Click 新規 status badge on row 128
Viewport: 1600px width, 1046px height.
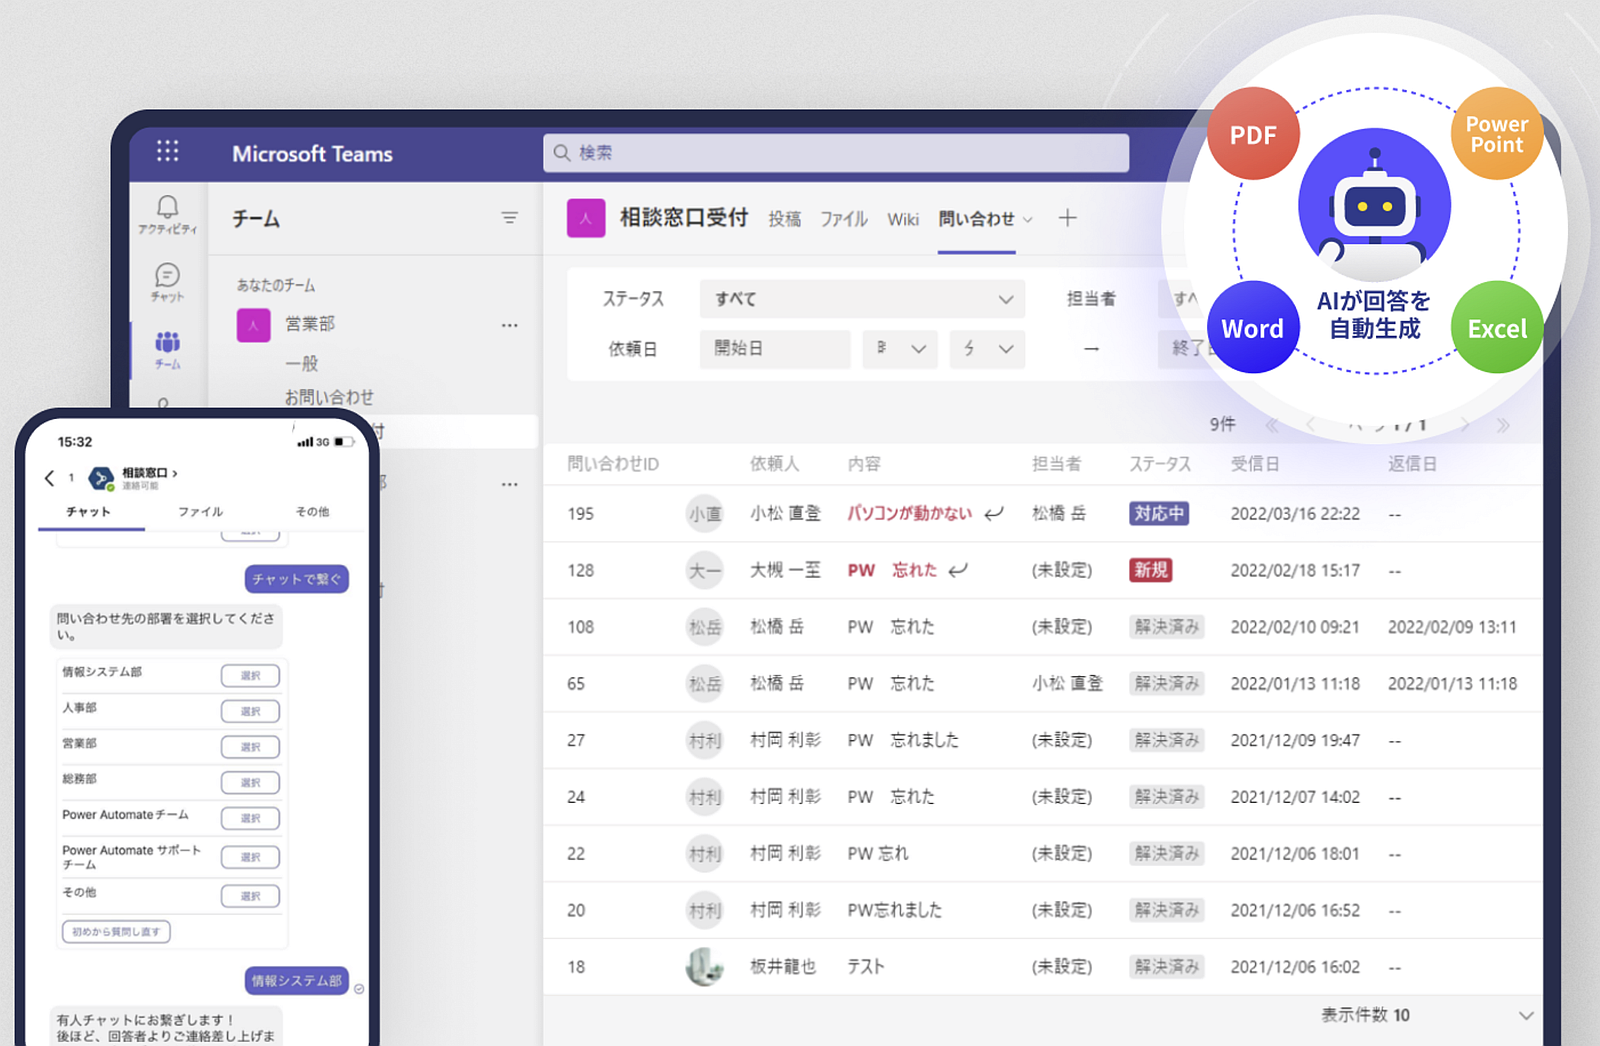tap(1150, 570)
